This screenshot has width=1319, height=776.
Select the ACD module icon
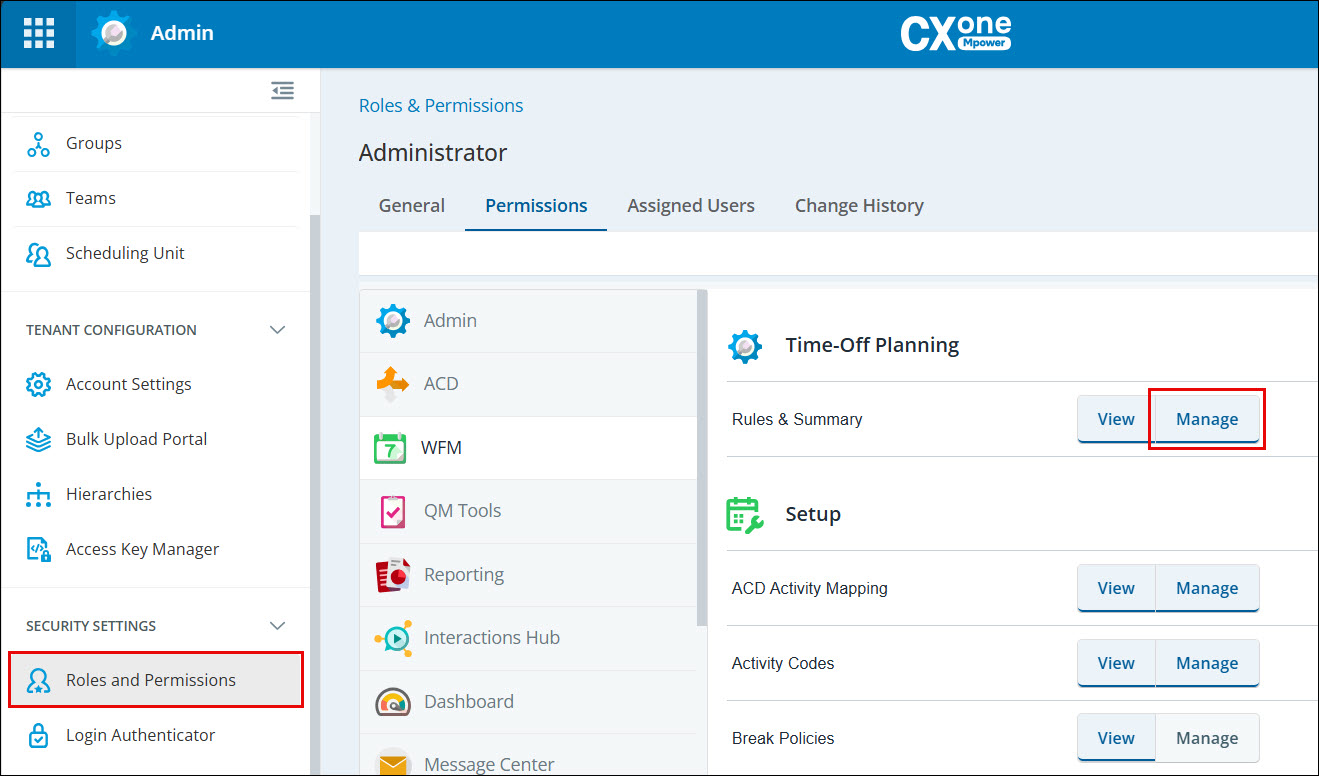coord(393,384)
